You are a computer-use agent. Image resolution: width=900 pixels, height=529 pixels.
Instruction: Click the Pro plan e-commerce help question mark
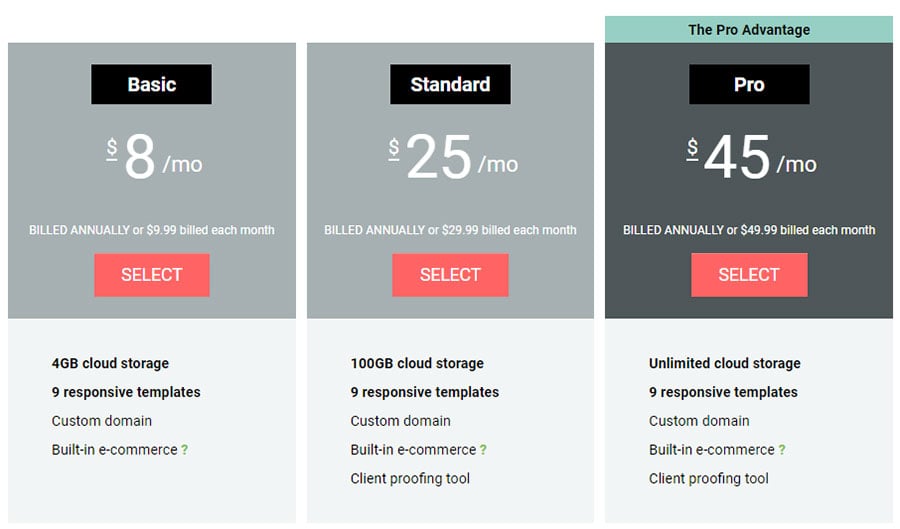pyautogui.click(x=782, y=450)
